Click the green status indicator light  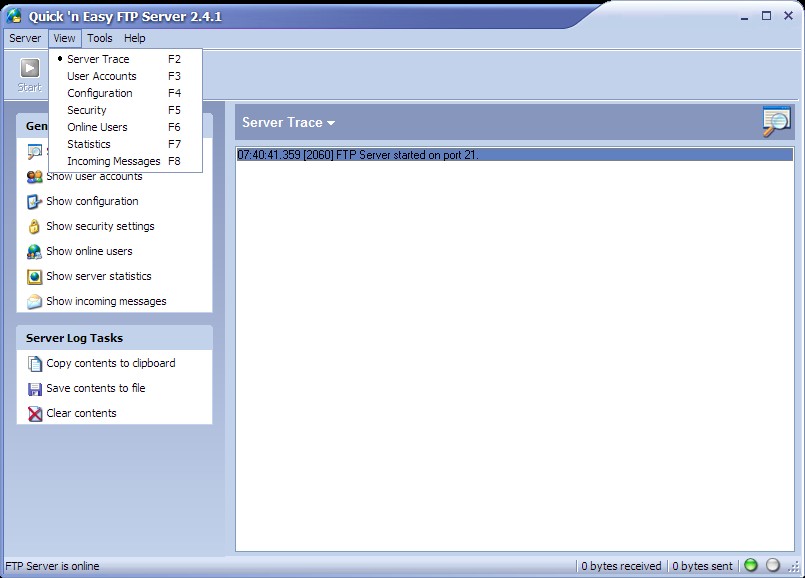point(751,565)
